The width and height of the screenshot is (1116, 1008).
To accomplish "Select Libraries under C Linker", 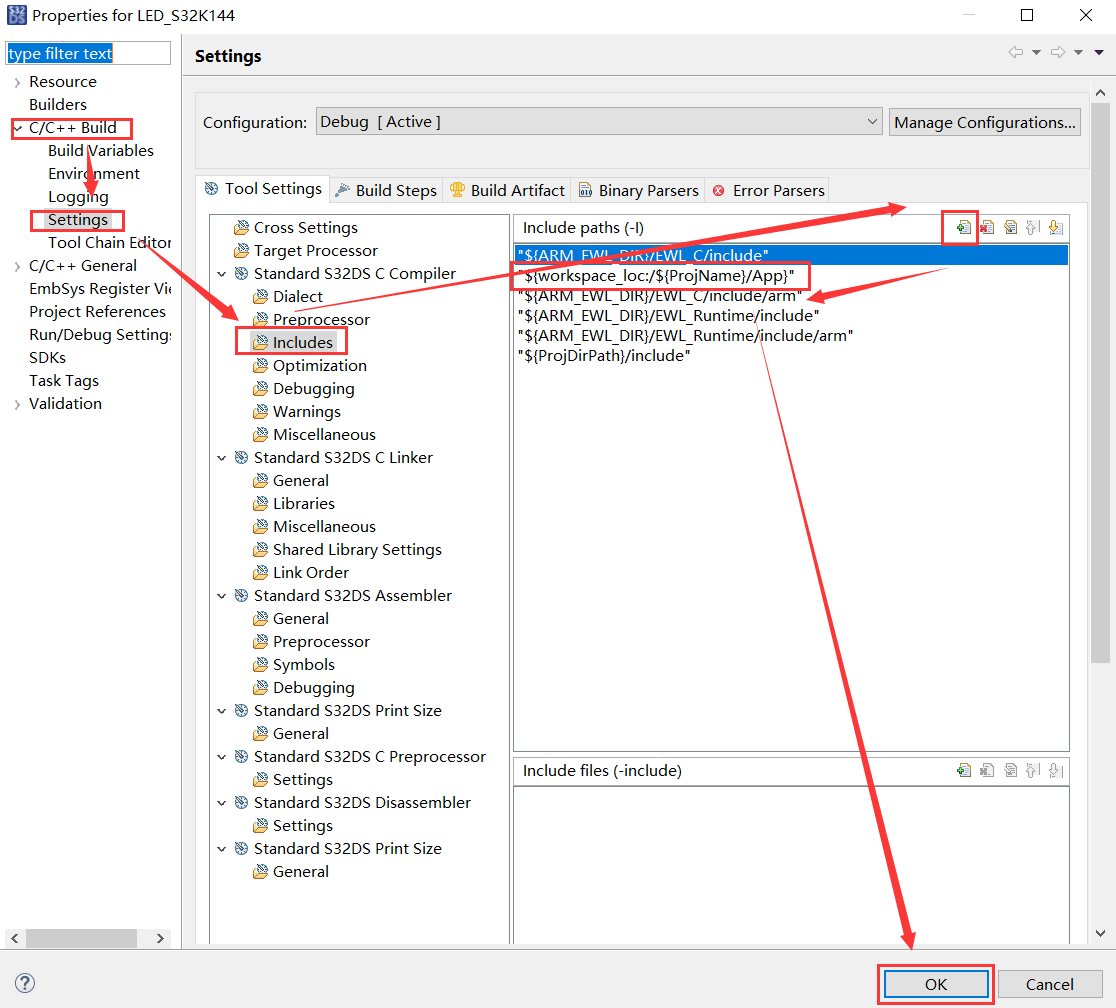I will coord(294,504).
